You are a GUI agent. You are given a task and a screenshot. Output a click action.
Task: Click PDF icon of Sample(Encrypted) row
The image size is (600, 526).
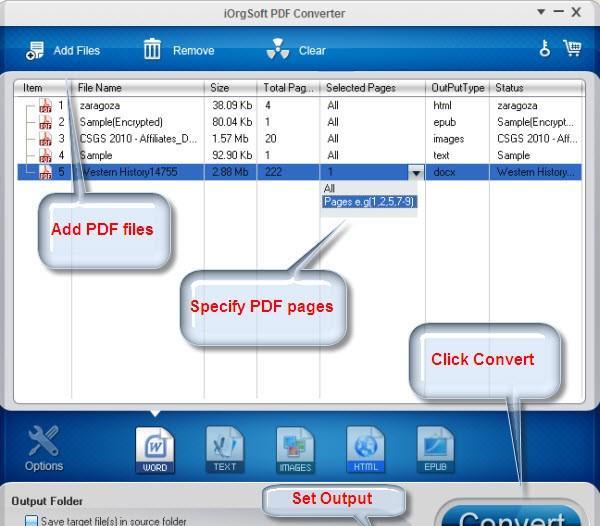46,122
